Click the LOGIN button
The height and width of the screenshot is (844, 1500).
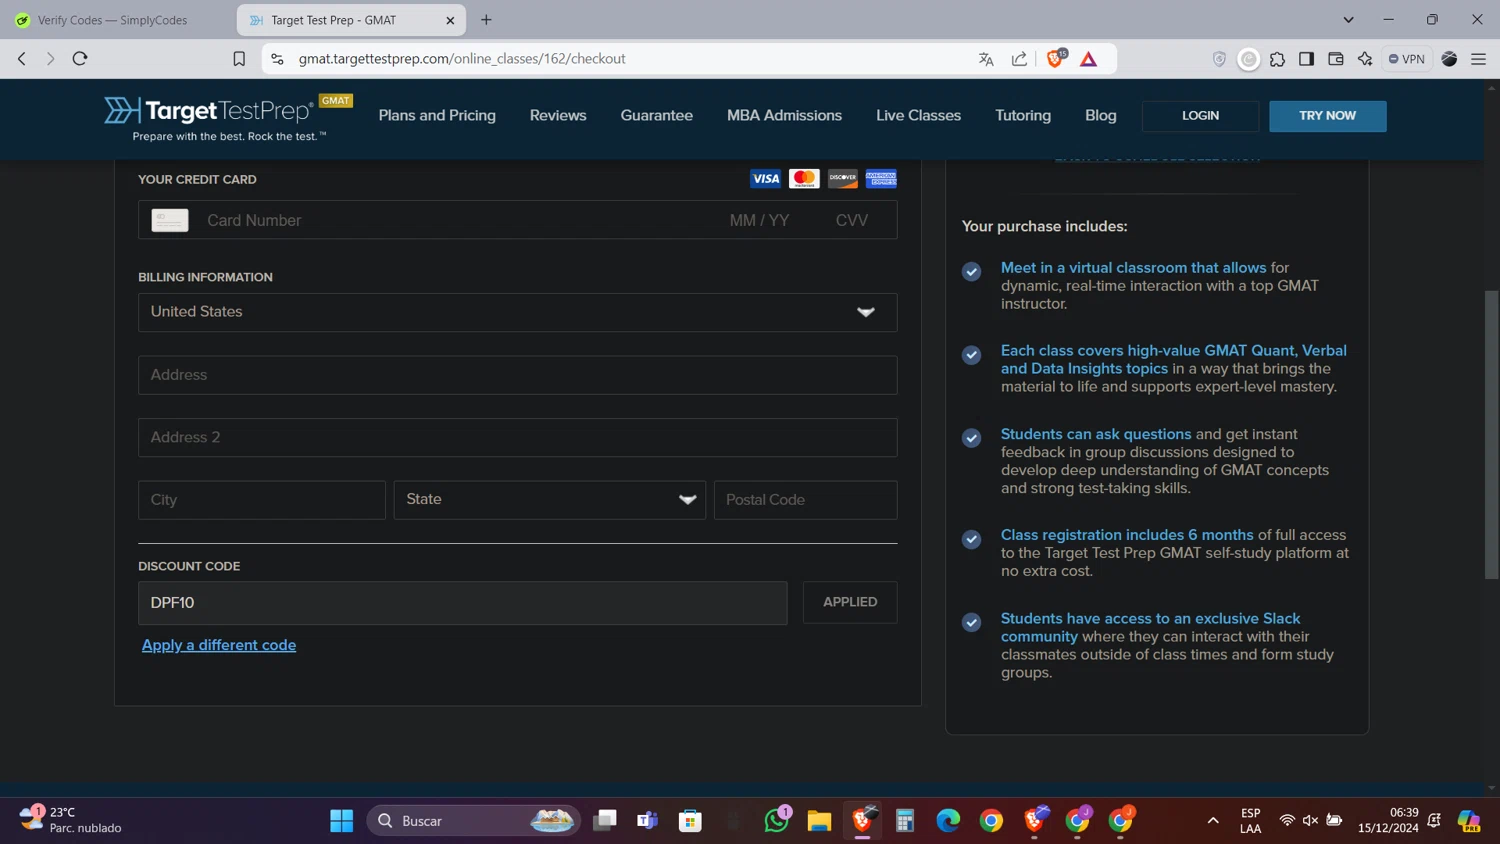[1200, 116]
